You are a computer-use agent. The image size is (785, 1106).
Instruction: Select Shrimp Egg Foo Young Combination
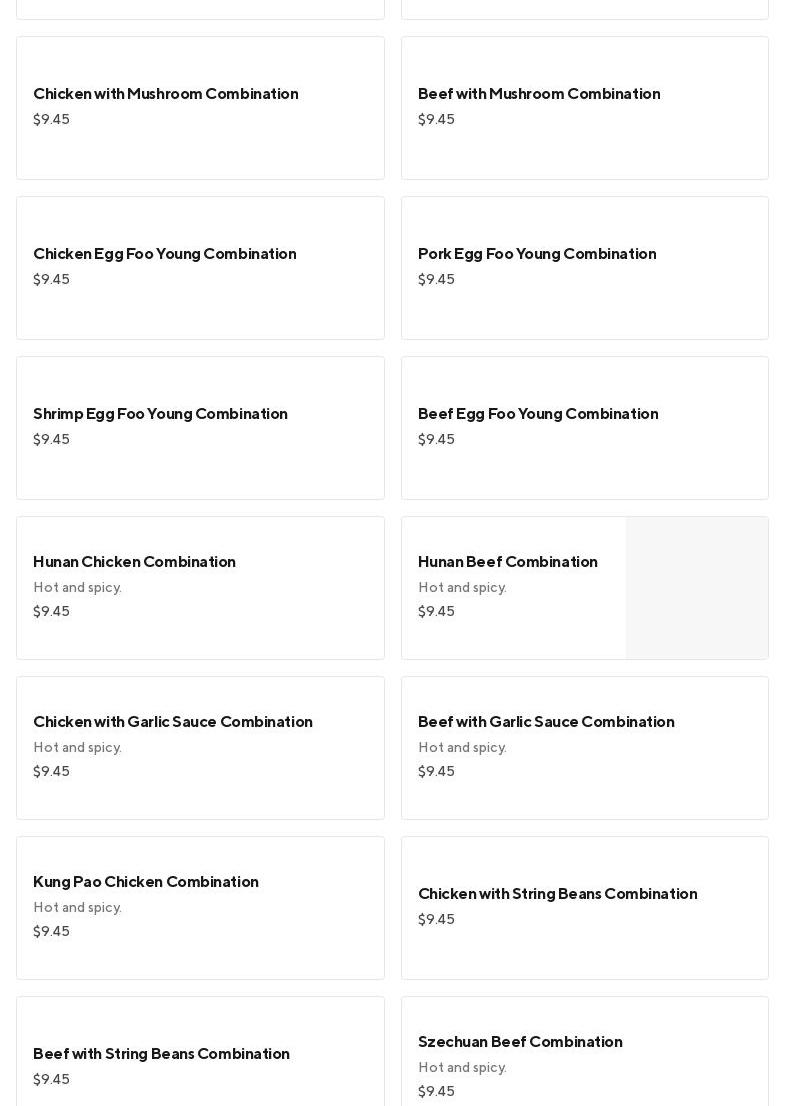point(160,414)
